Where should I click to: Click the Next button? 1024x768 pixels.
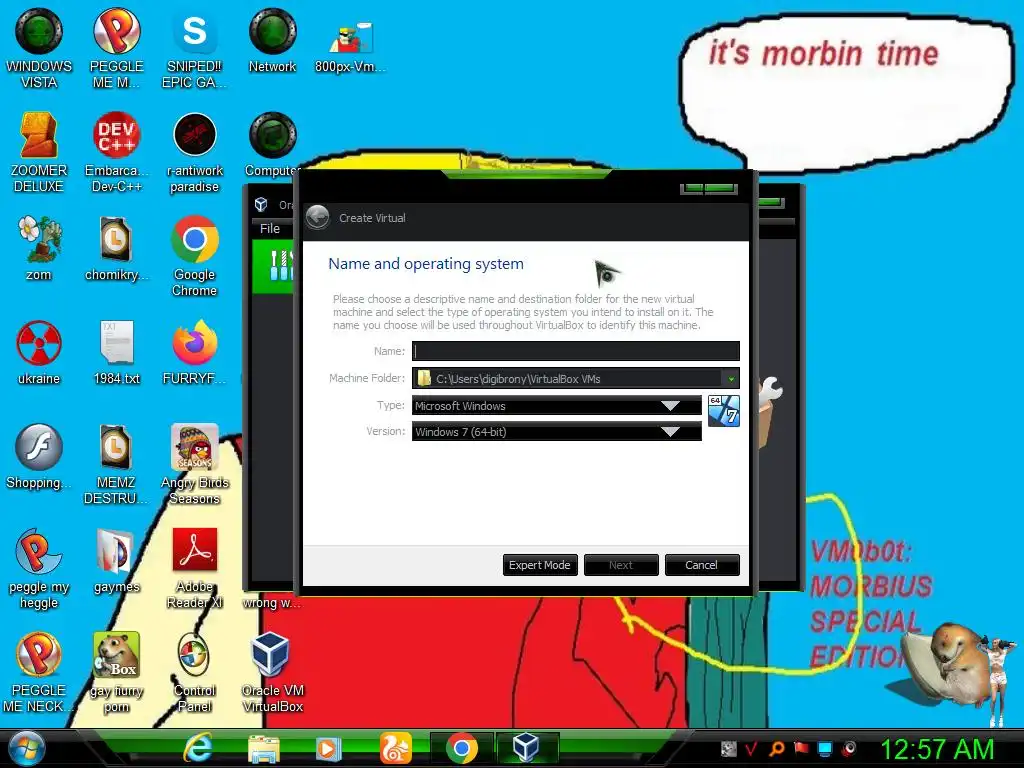coord(620,565)
